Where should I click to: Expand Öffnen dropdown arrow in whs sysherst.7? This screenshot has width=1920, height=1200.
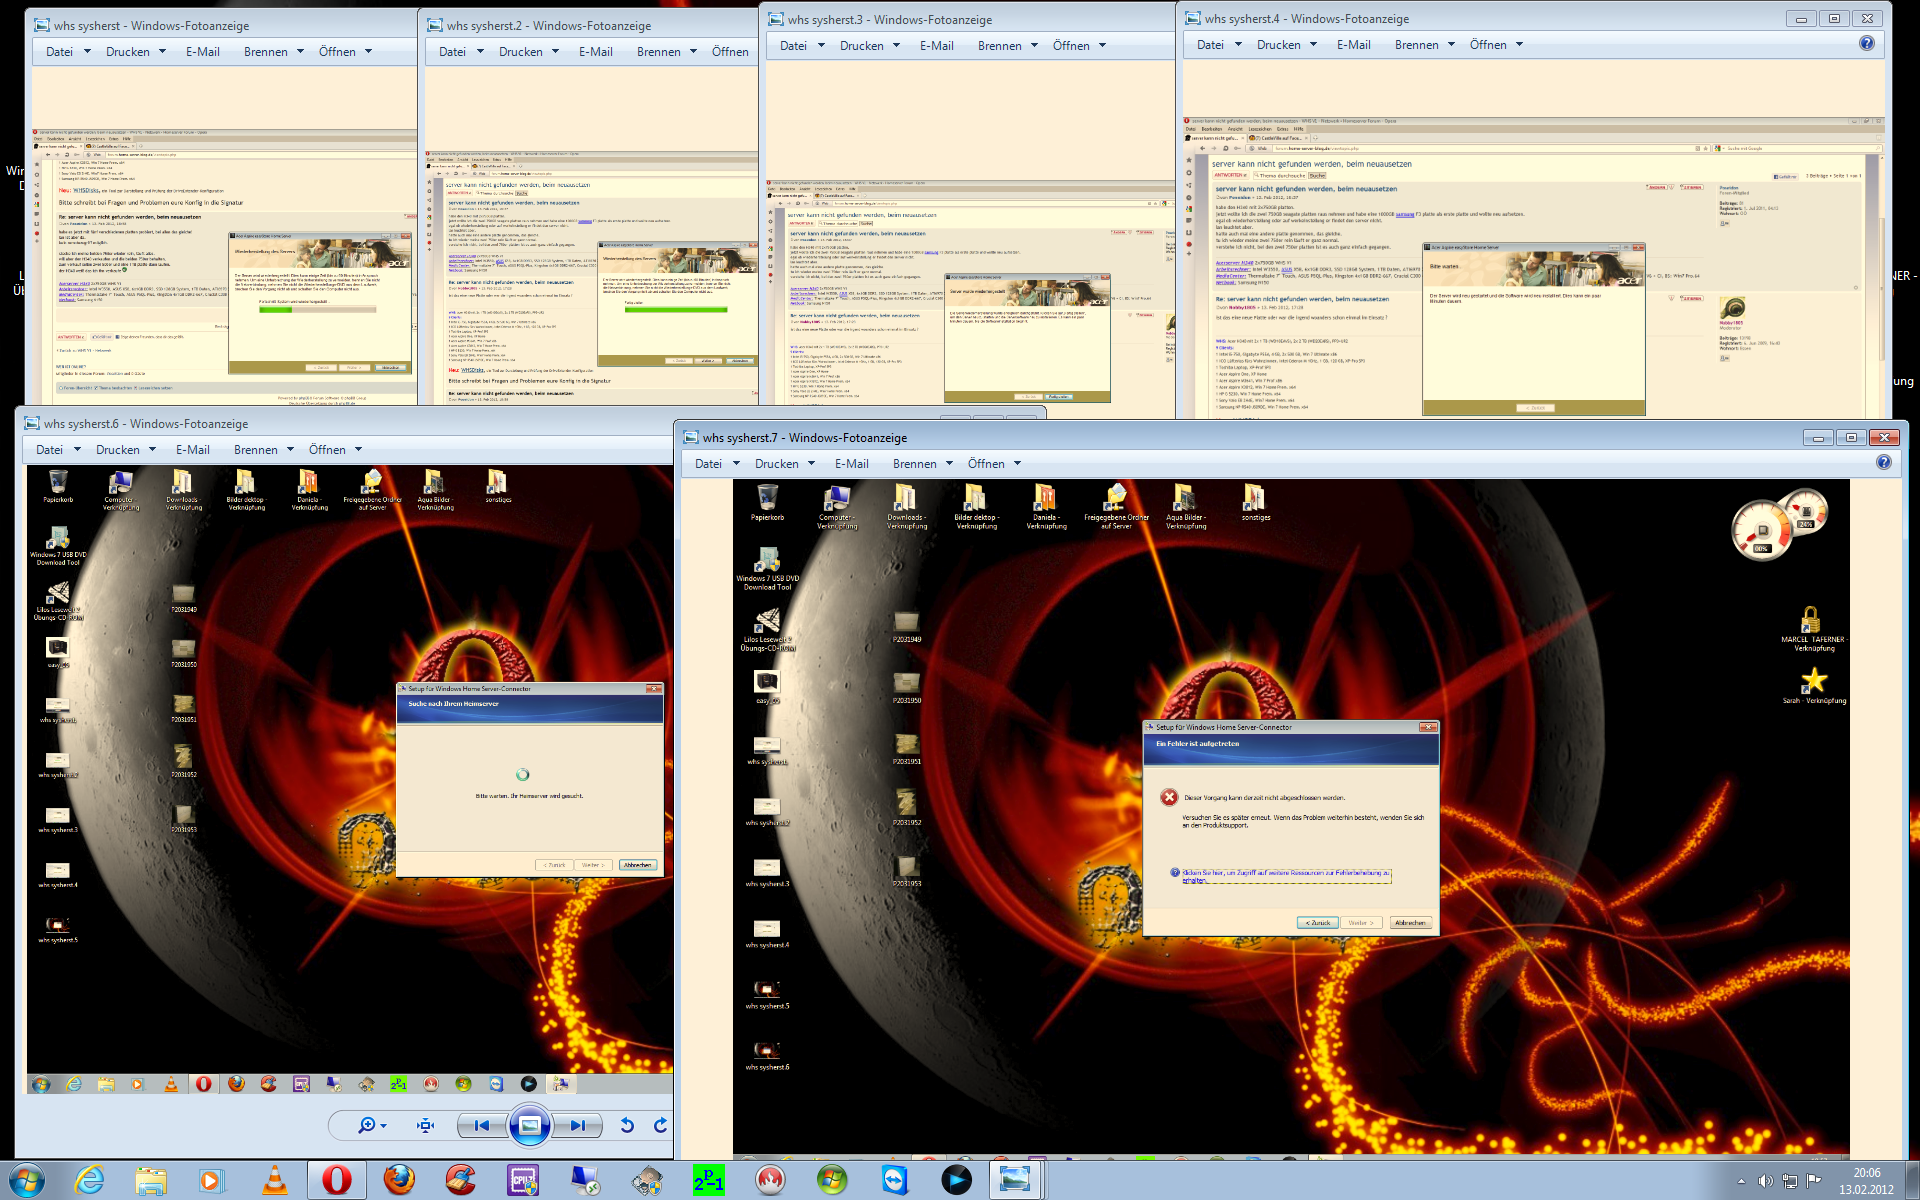[1017, 464]
